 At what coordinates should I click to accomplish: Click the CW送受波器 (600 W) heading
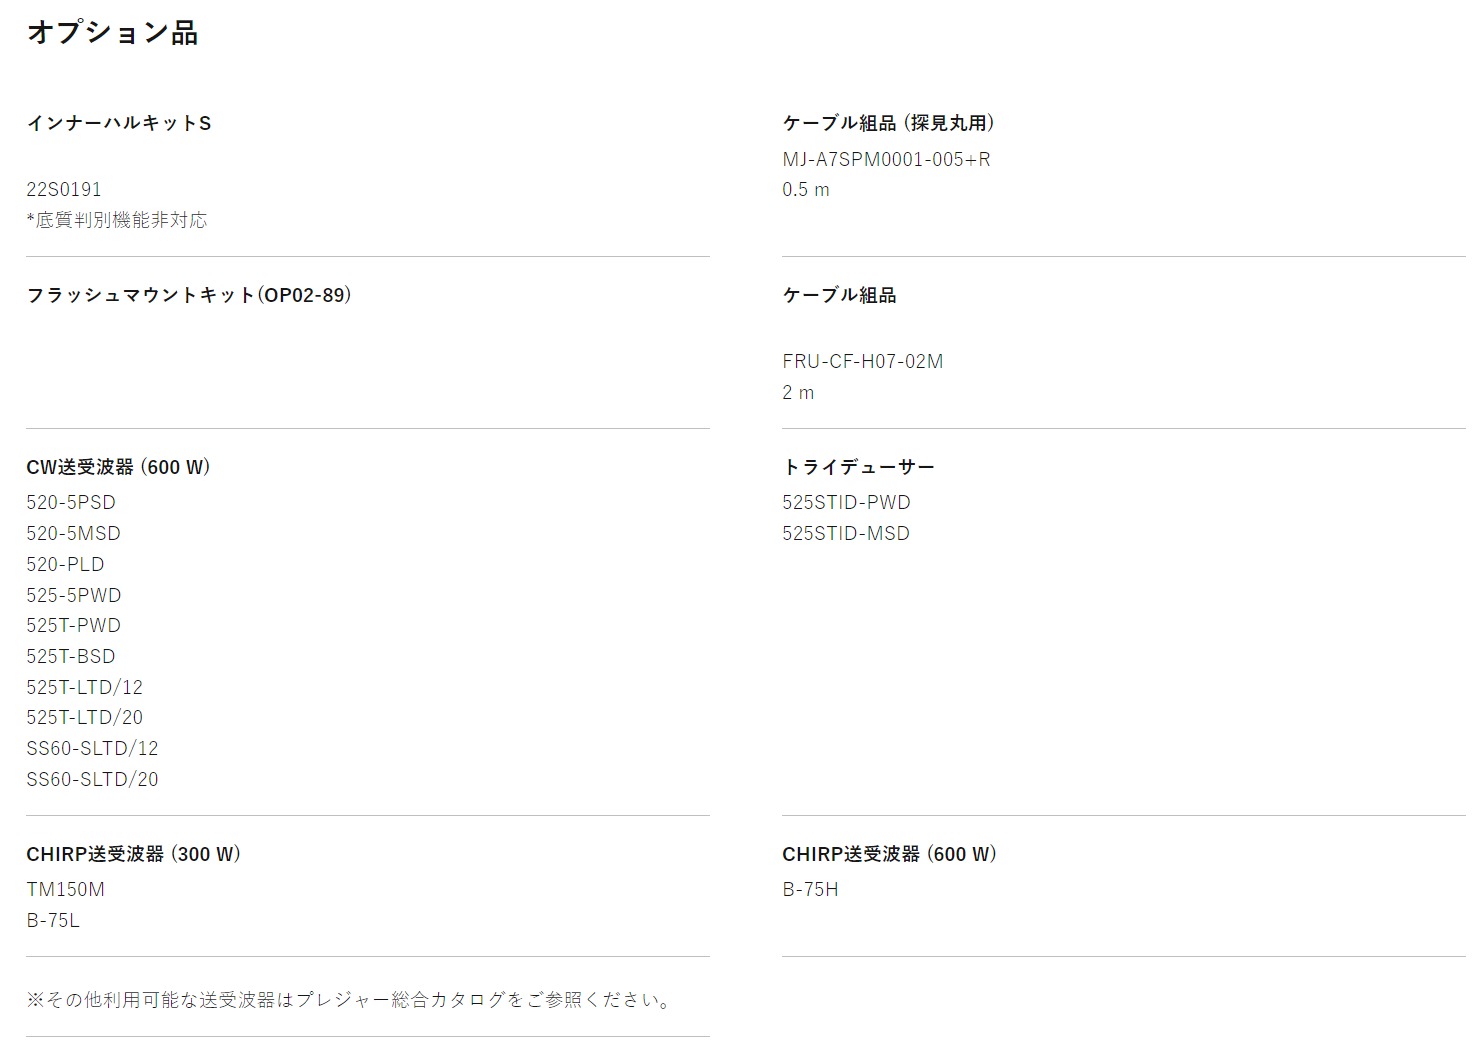coord(118,467)
